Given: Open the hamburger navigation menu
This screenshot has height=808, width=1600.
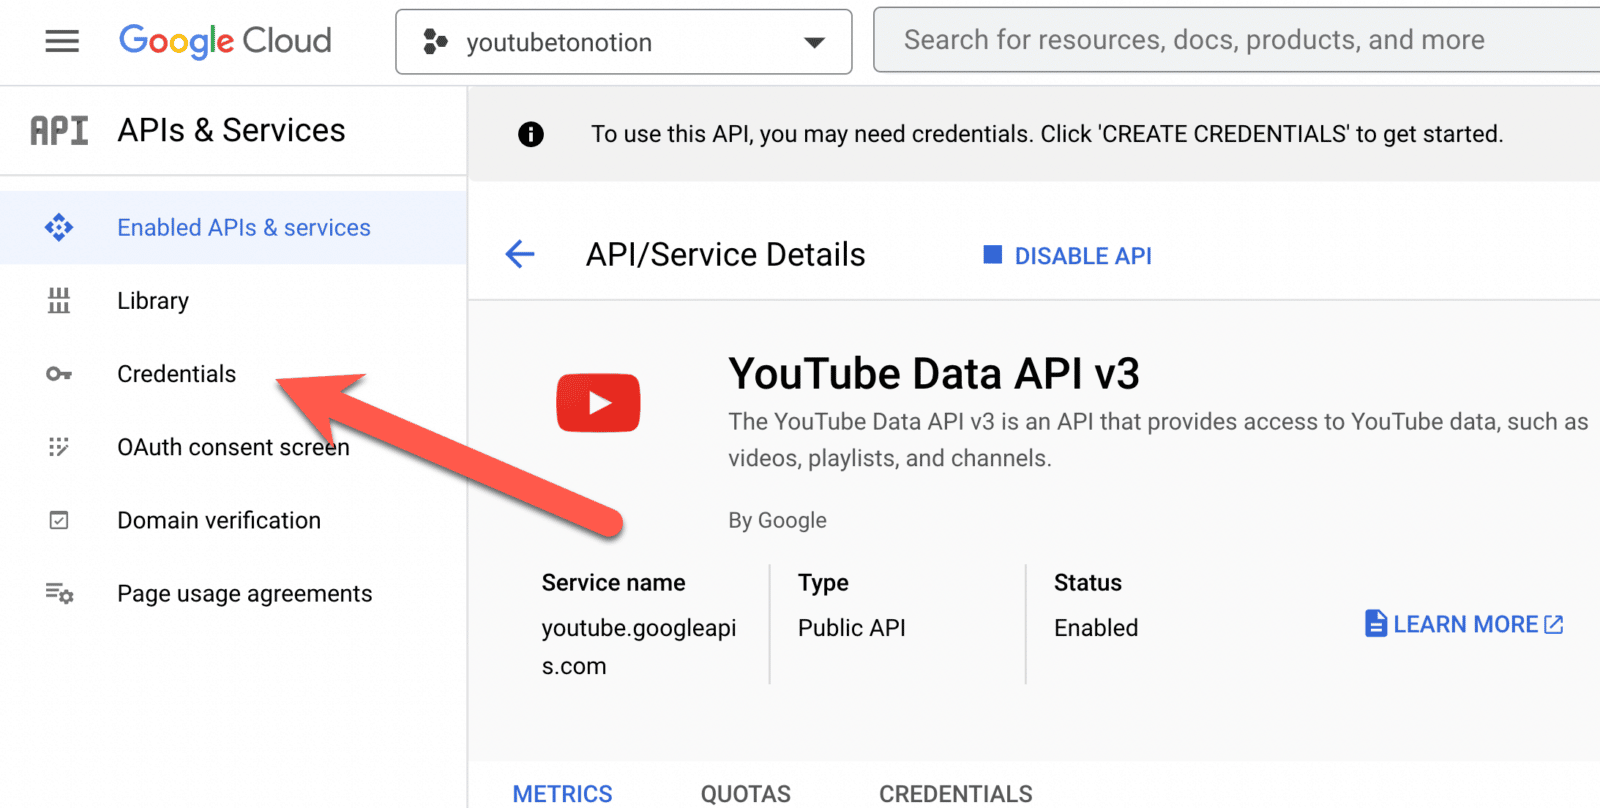Looking at the screenshot, I should (62, 41).
